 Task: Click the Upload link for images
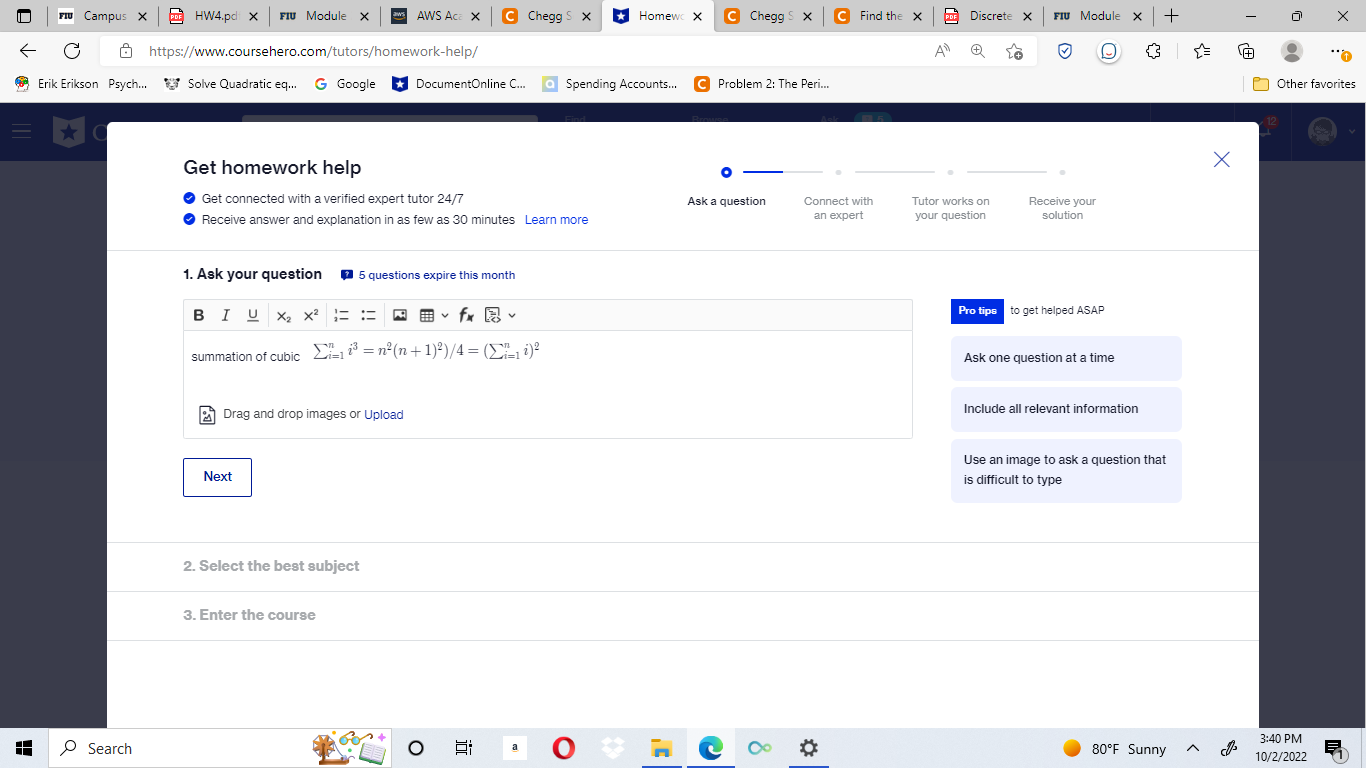pyautogui.click(x=384, y=414)
